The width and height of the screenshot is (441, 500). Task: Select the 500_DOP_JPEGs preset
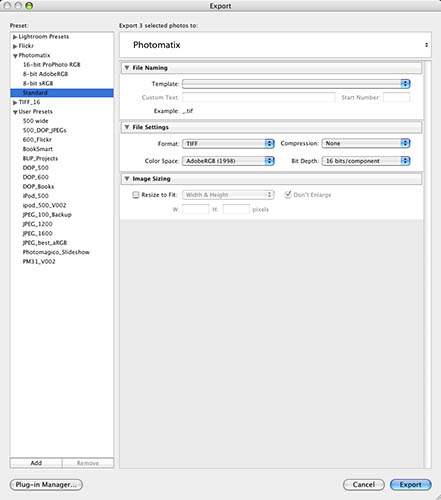(x=44, y=130)
